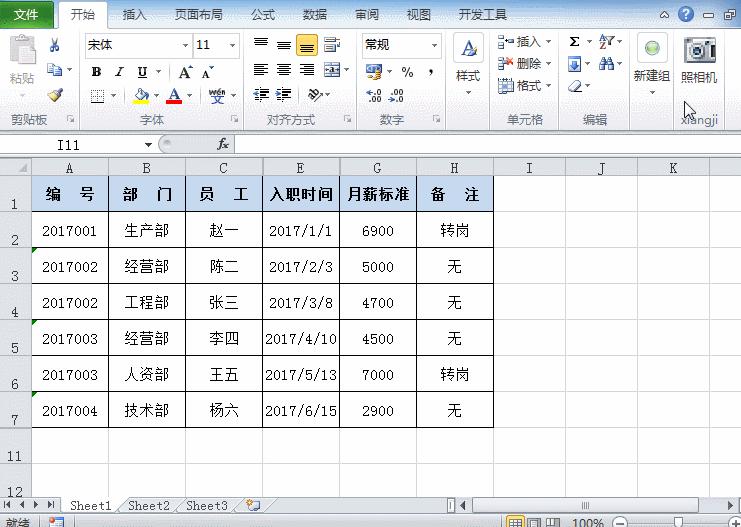The height and width of the screenshot is (527, 741).
Task: Apply red font color A
Action: (174, 96)
